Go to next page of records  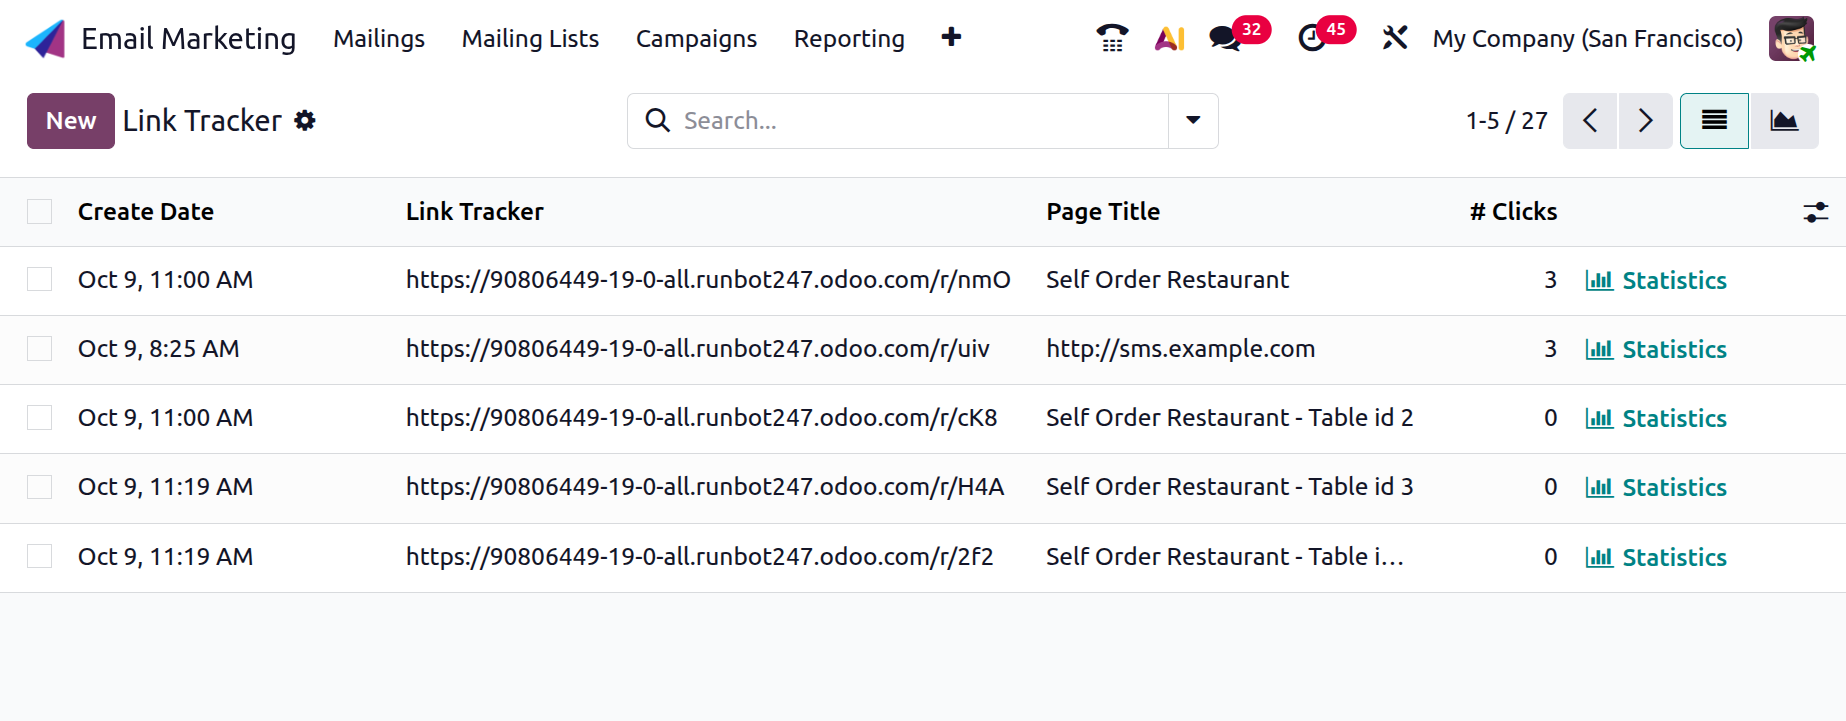point(1645,121)
